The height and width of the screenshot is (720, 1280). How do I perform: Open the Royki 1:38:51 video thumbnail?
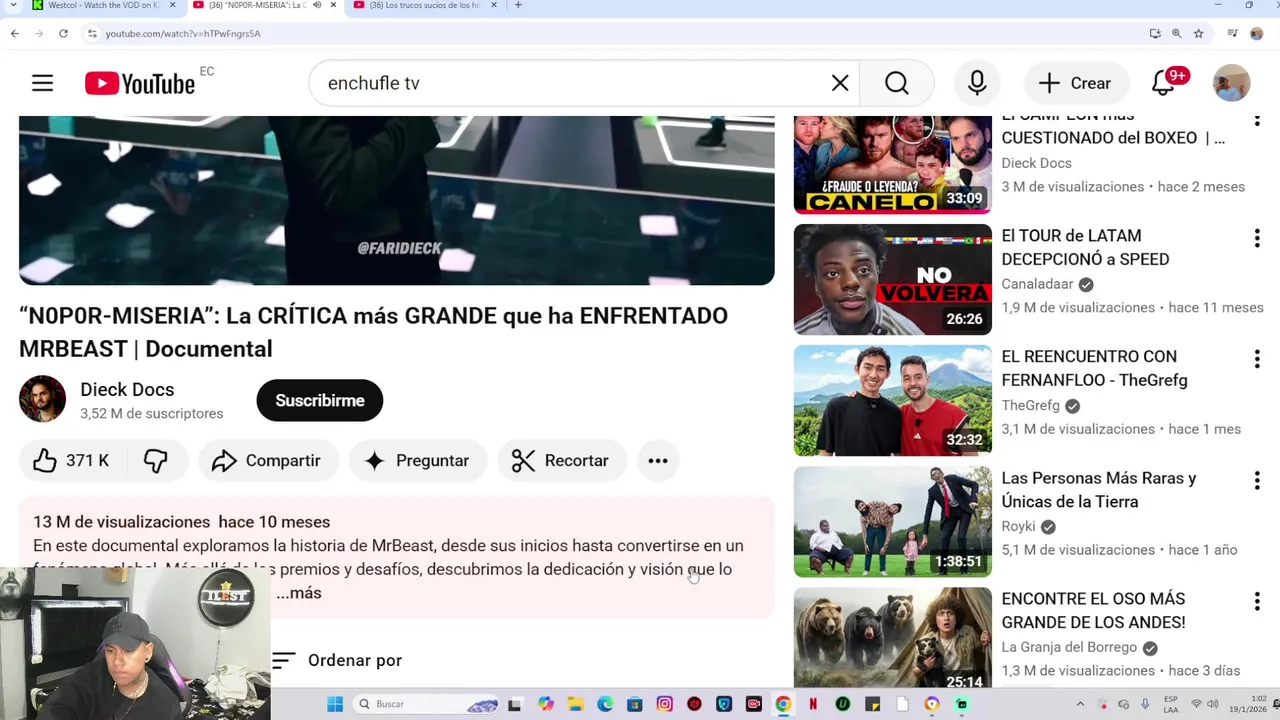[893, 522]
